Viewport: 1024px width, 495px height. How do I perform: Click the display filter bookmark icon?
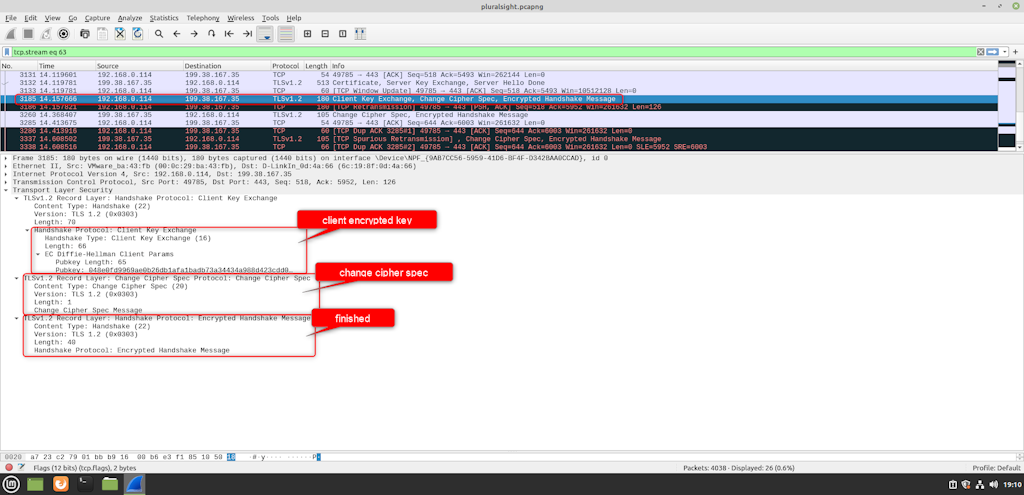point(7,52)
